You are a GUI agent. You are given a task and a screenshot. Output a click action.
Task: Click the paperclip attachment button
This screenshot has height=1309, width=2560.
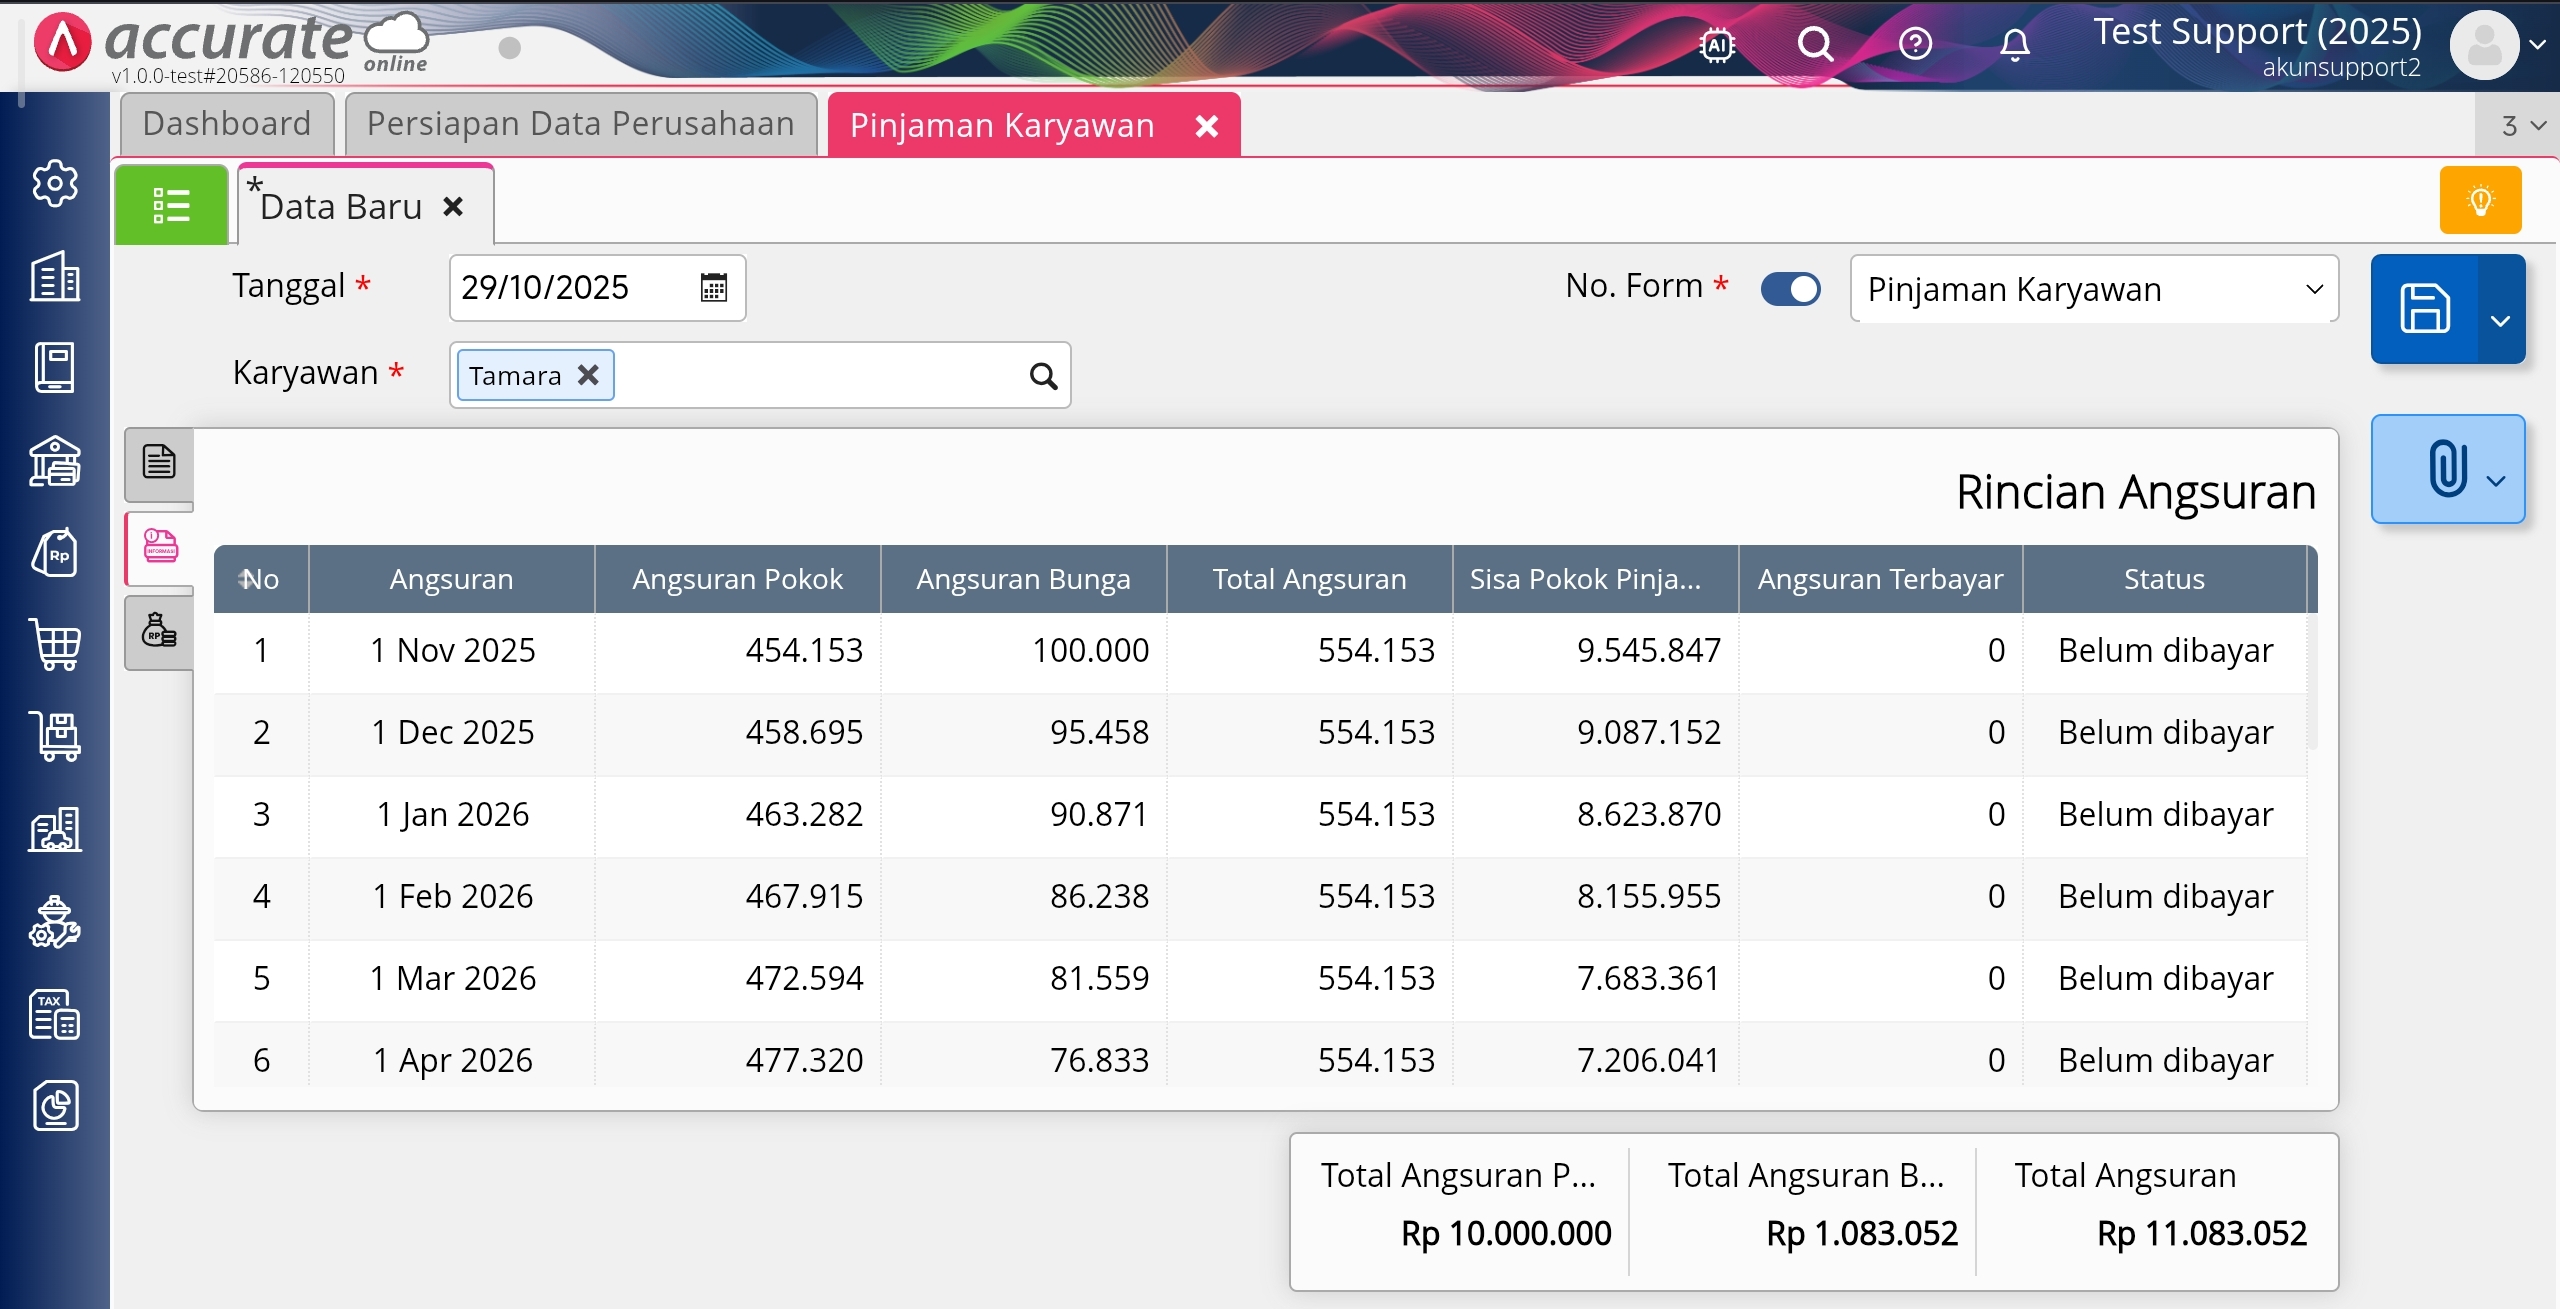pos(2446,468)
